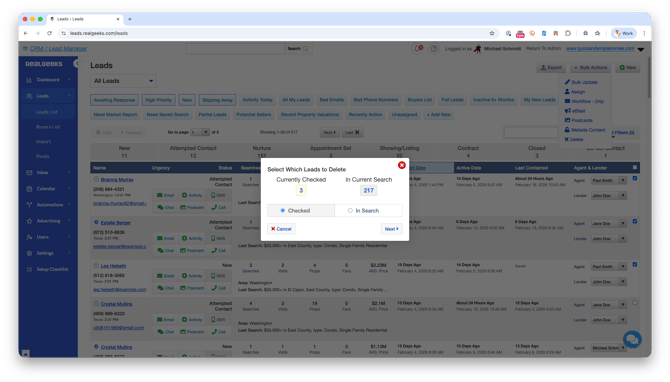This screenshot has width=670, height=382.
Task: Expand Leads in the sidebar
Action: 48,96
